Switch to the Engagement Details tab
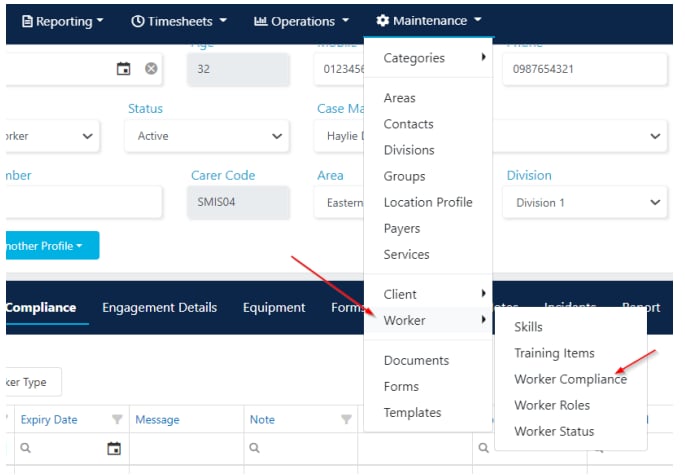This screenshot has height=475, width=685. point(159,308)
